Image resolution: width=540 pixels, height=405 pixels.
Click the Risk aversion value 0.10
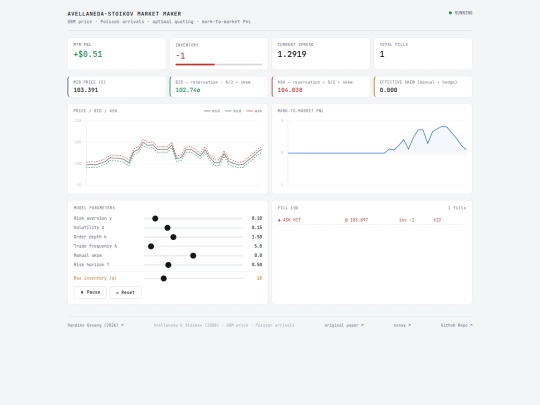257,218
